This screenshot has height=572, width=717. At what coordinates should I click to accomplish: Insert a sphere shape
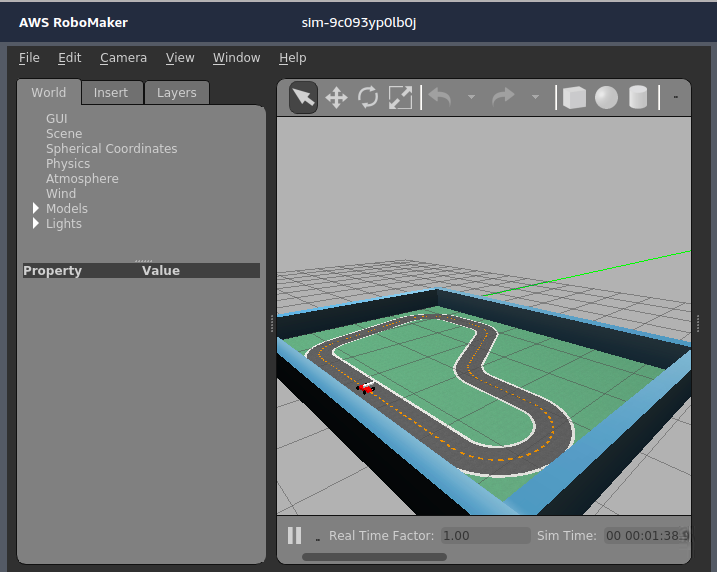[606, 97]
